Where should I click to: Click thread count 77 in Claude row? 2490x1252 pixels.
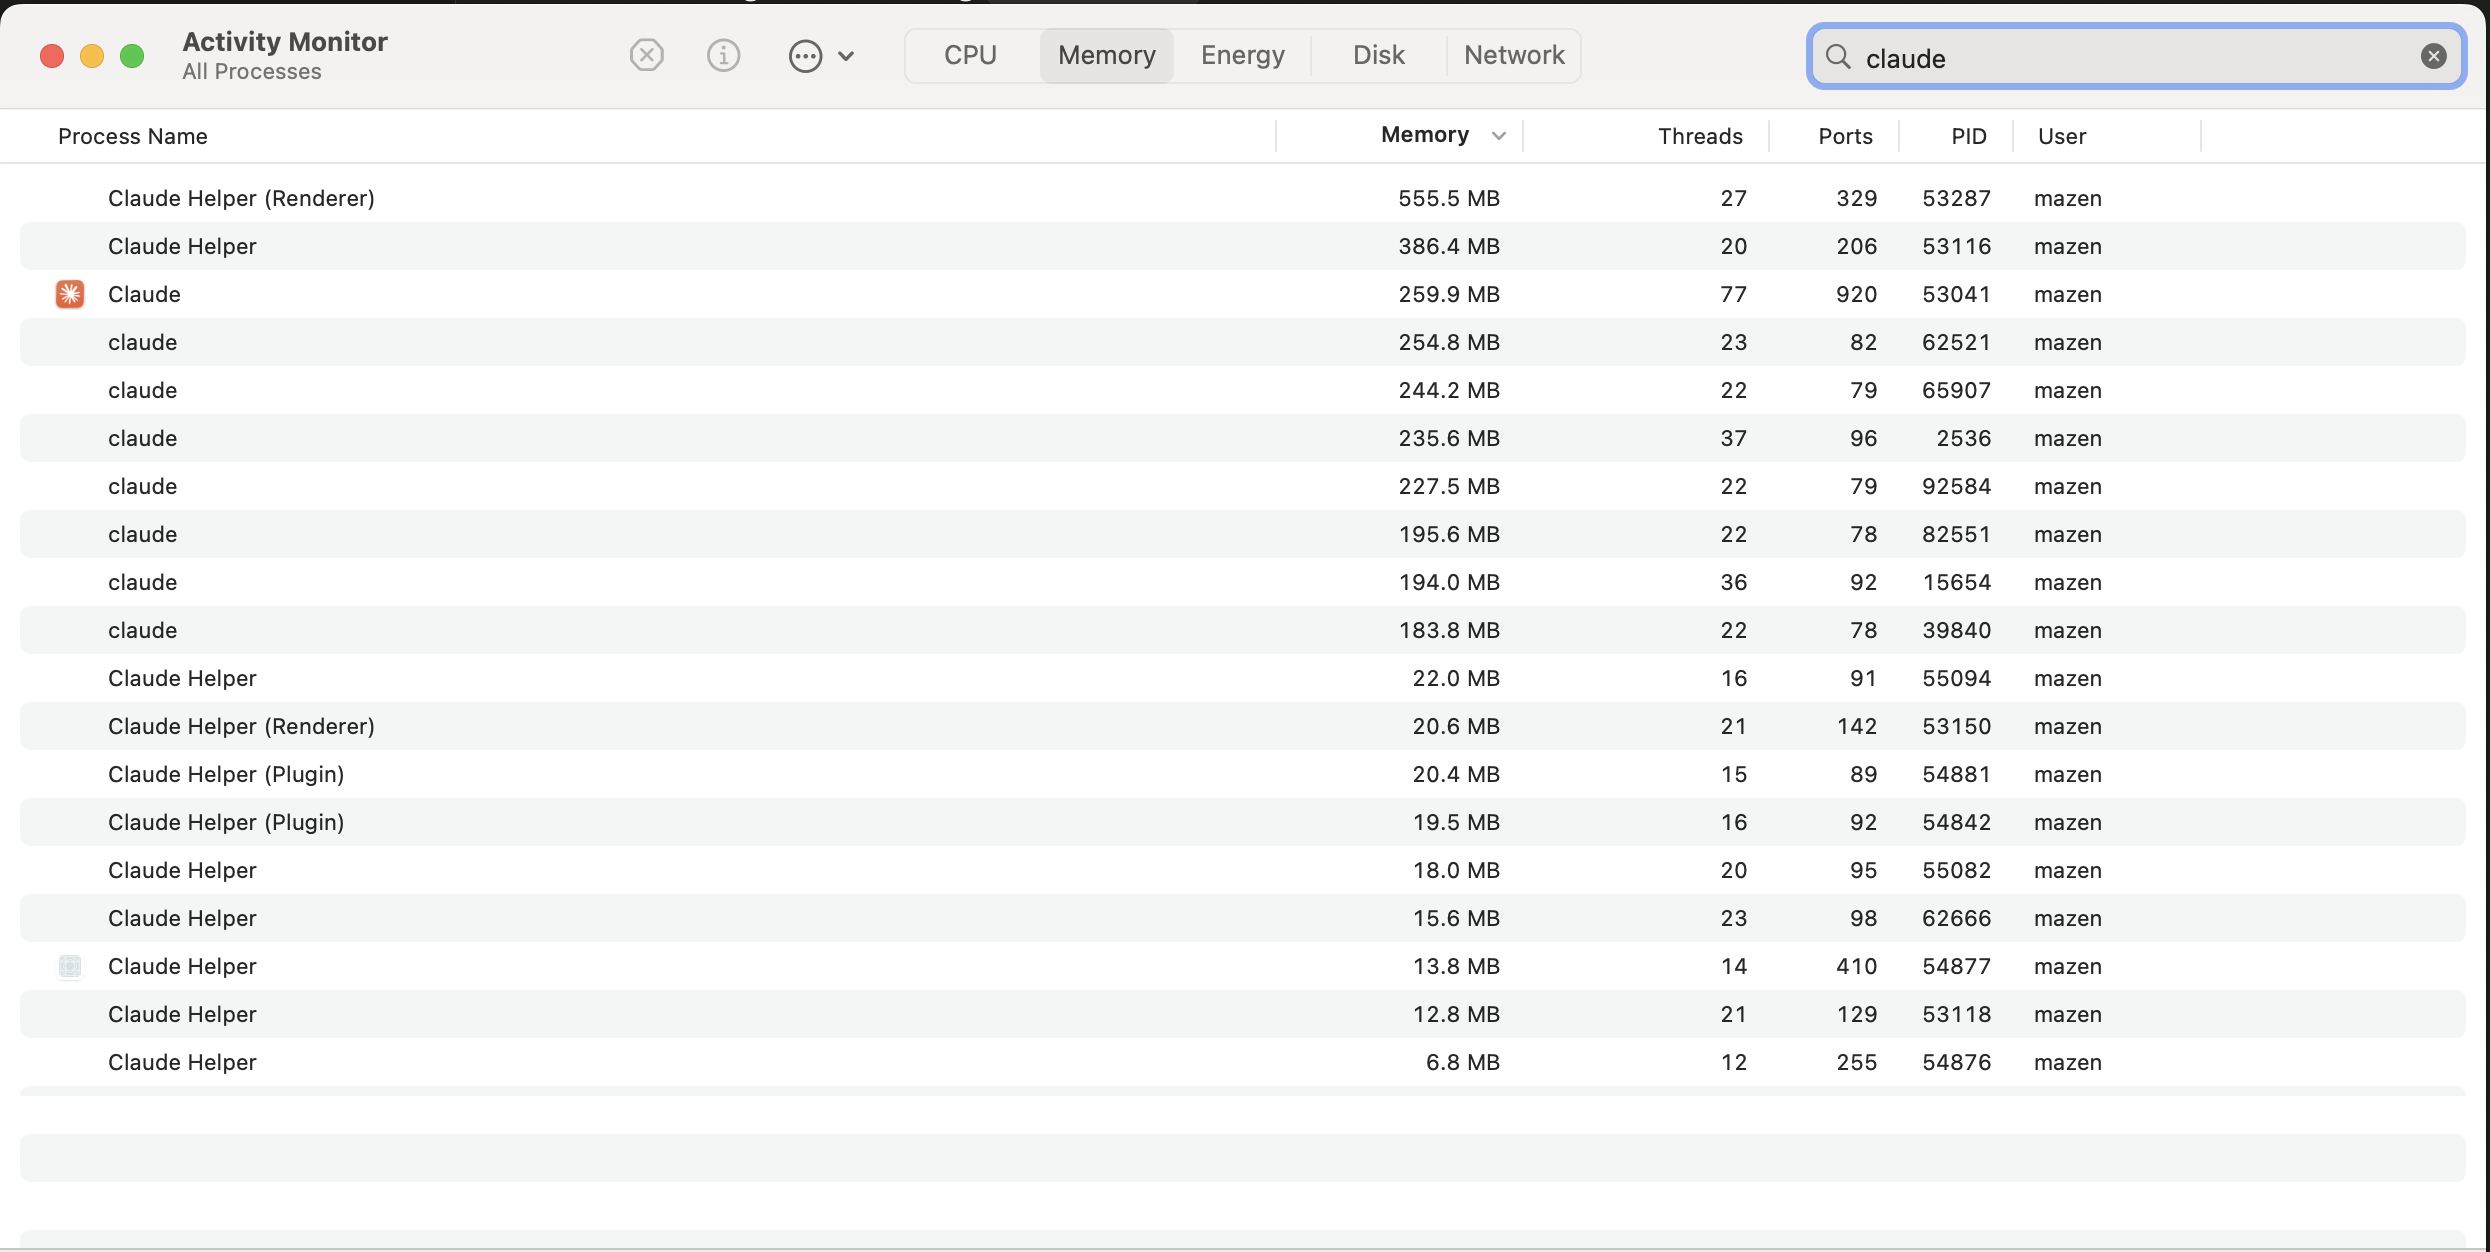pos(1733,294)
